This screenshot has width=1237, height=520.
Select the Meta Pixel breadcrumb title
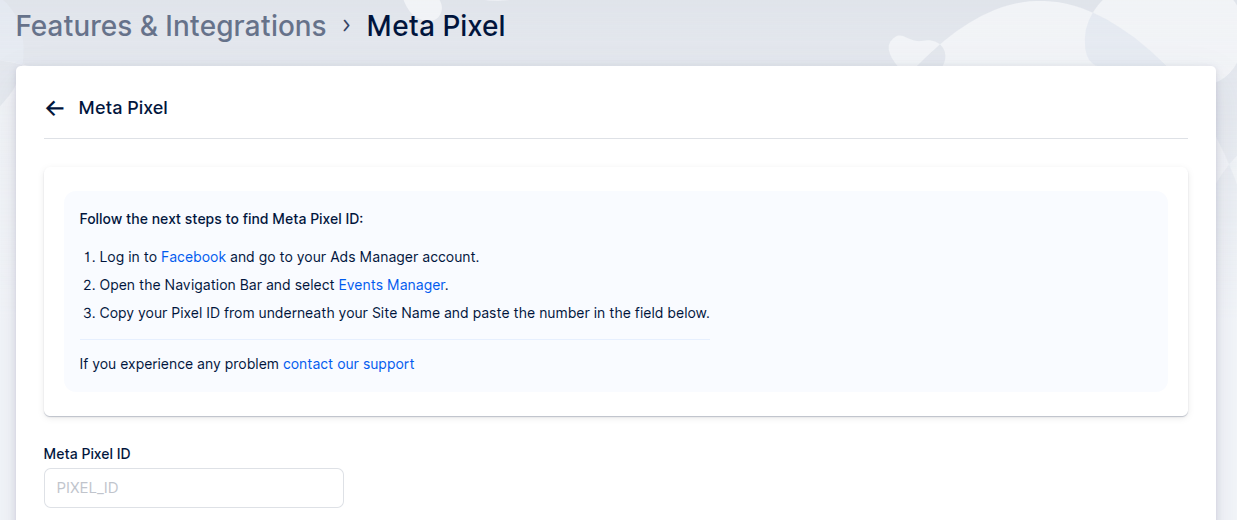tap(435, 26)
